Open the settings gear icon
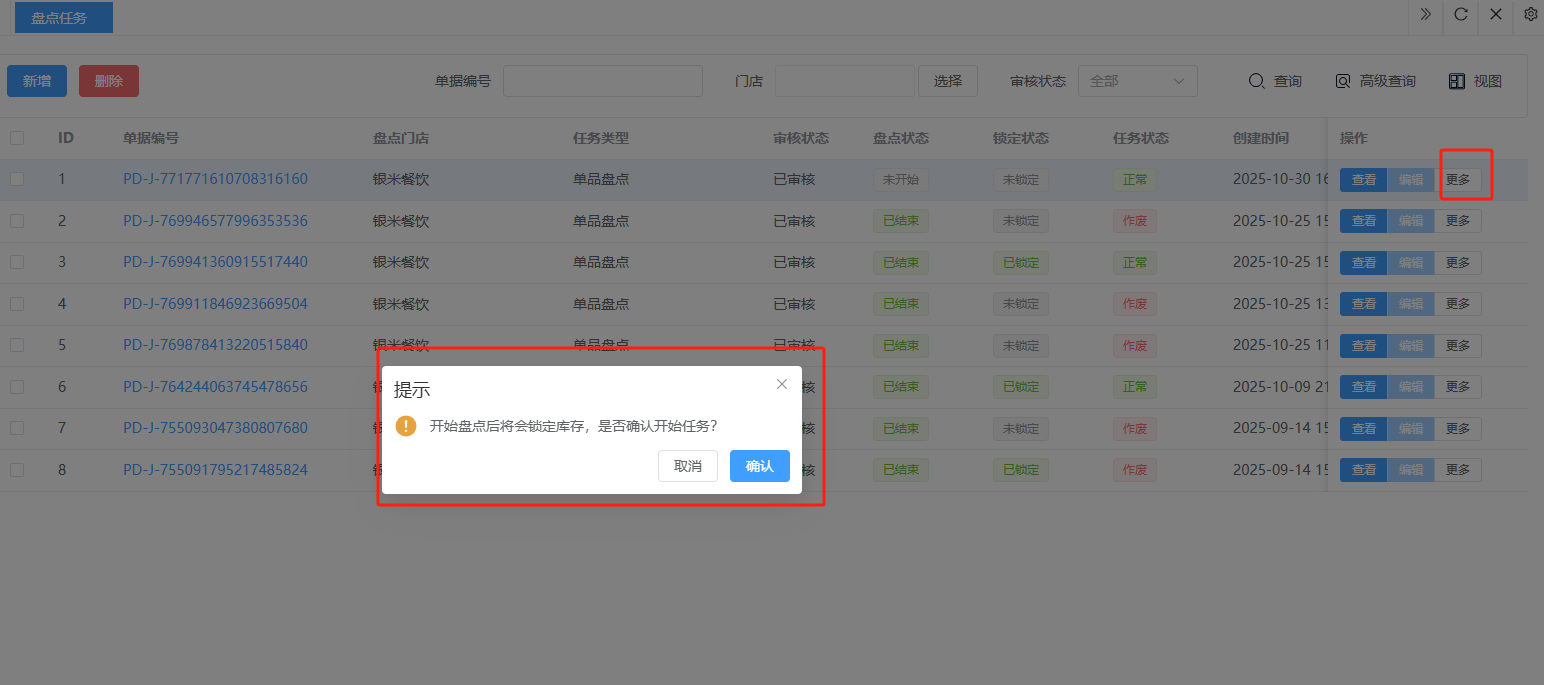The image size is (1544, 685). click(1531, 14)
